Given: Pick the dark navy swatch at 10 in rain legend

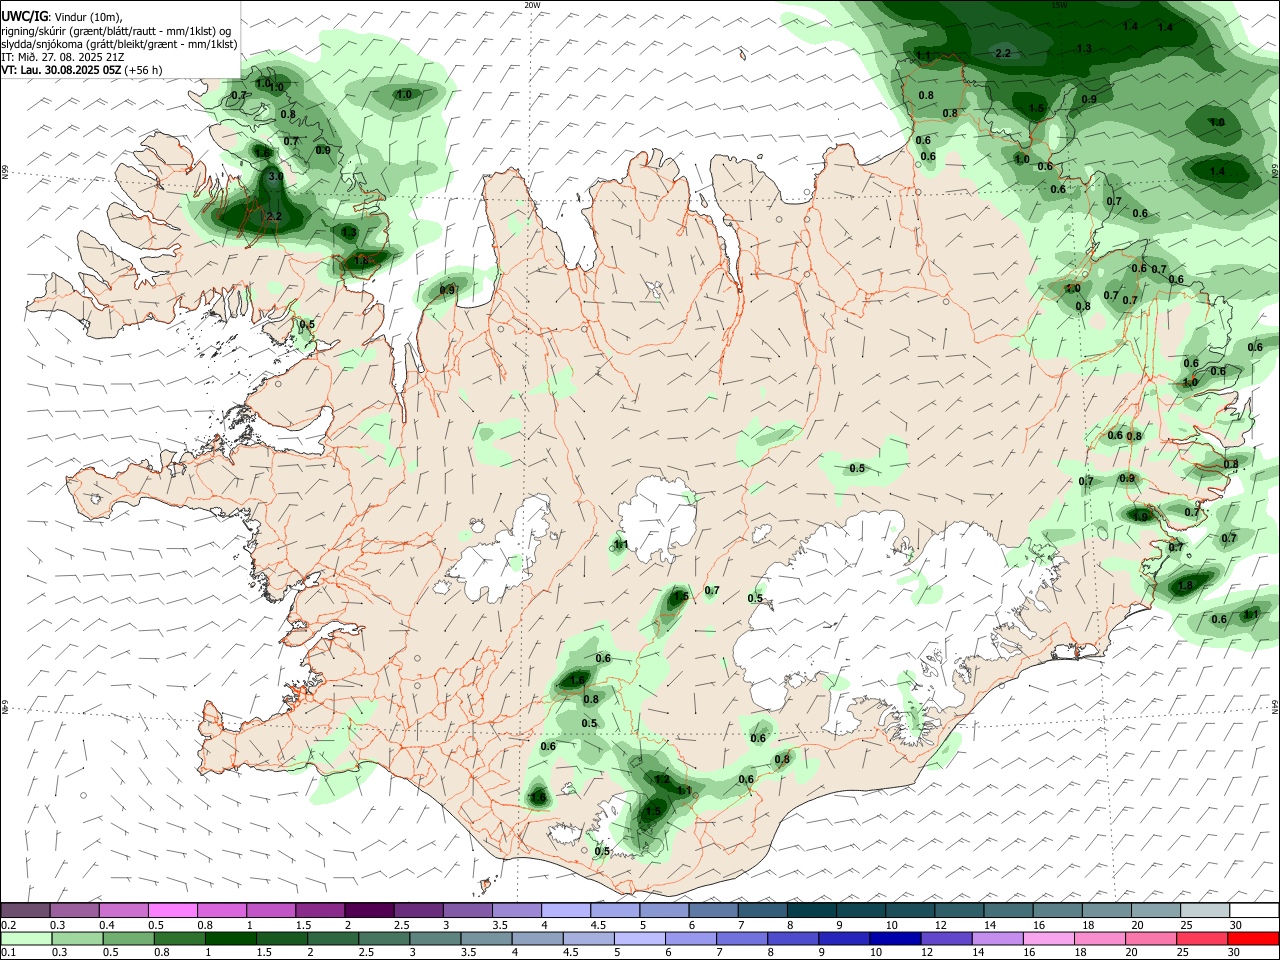Looking at the screenshot, I should click(894, 938).
